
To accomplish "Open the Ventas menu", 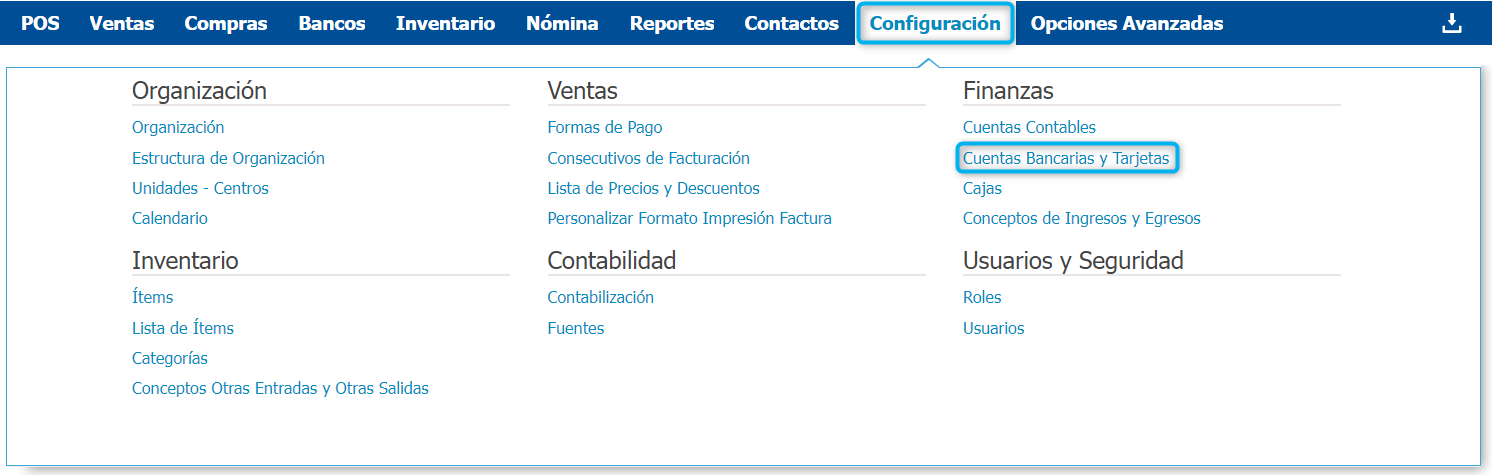I will pyautogui.click(x=122, y=23).
